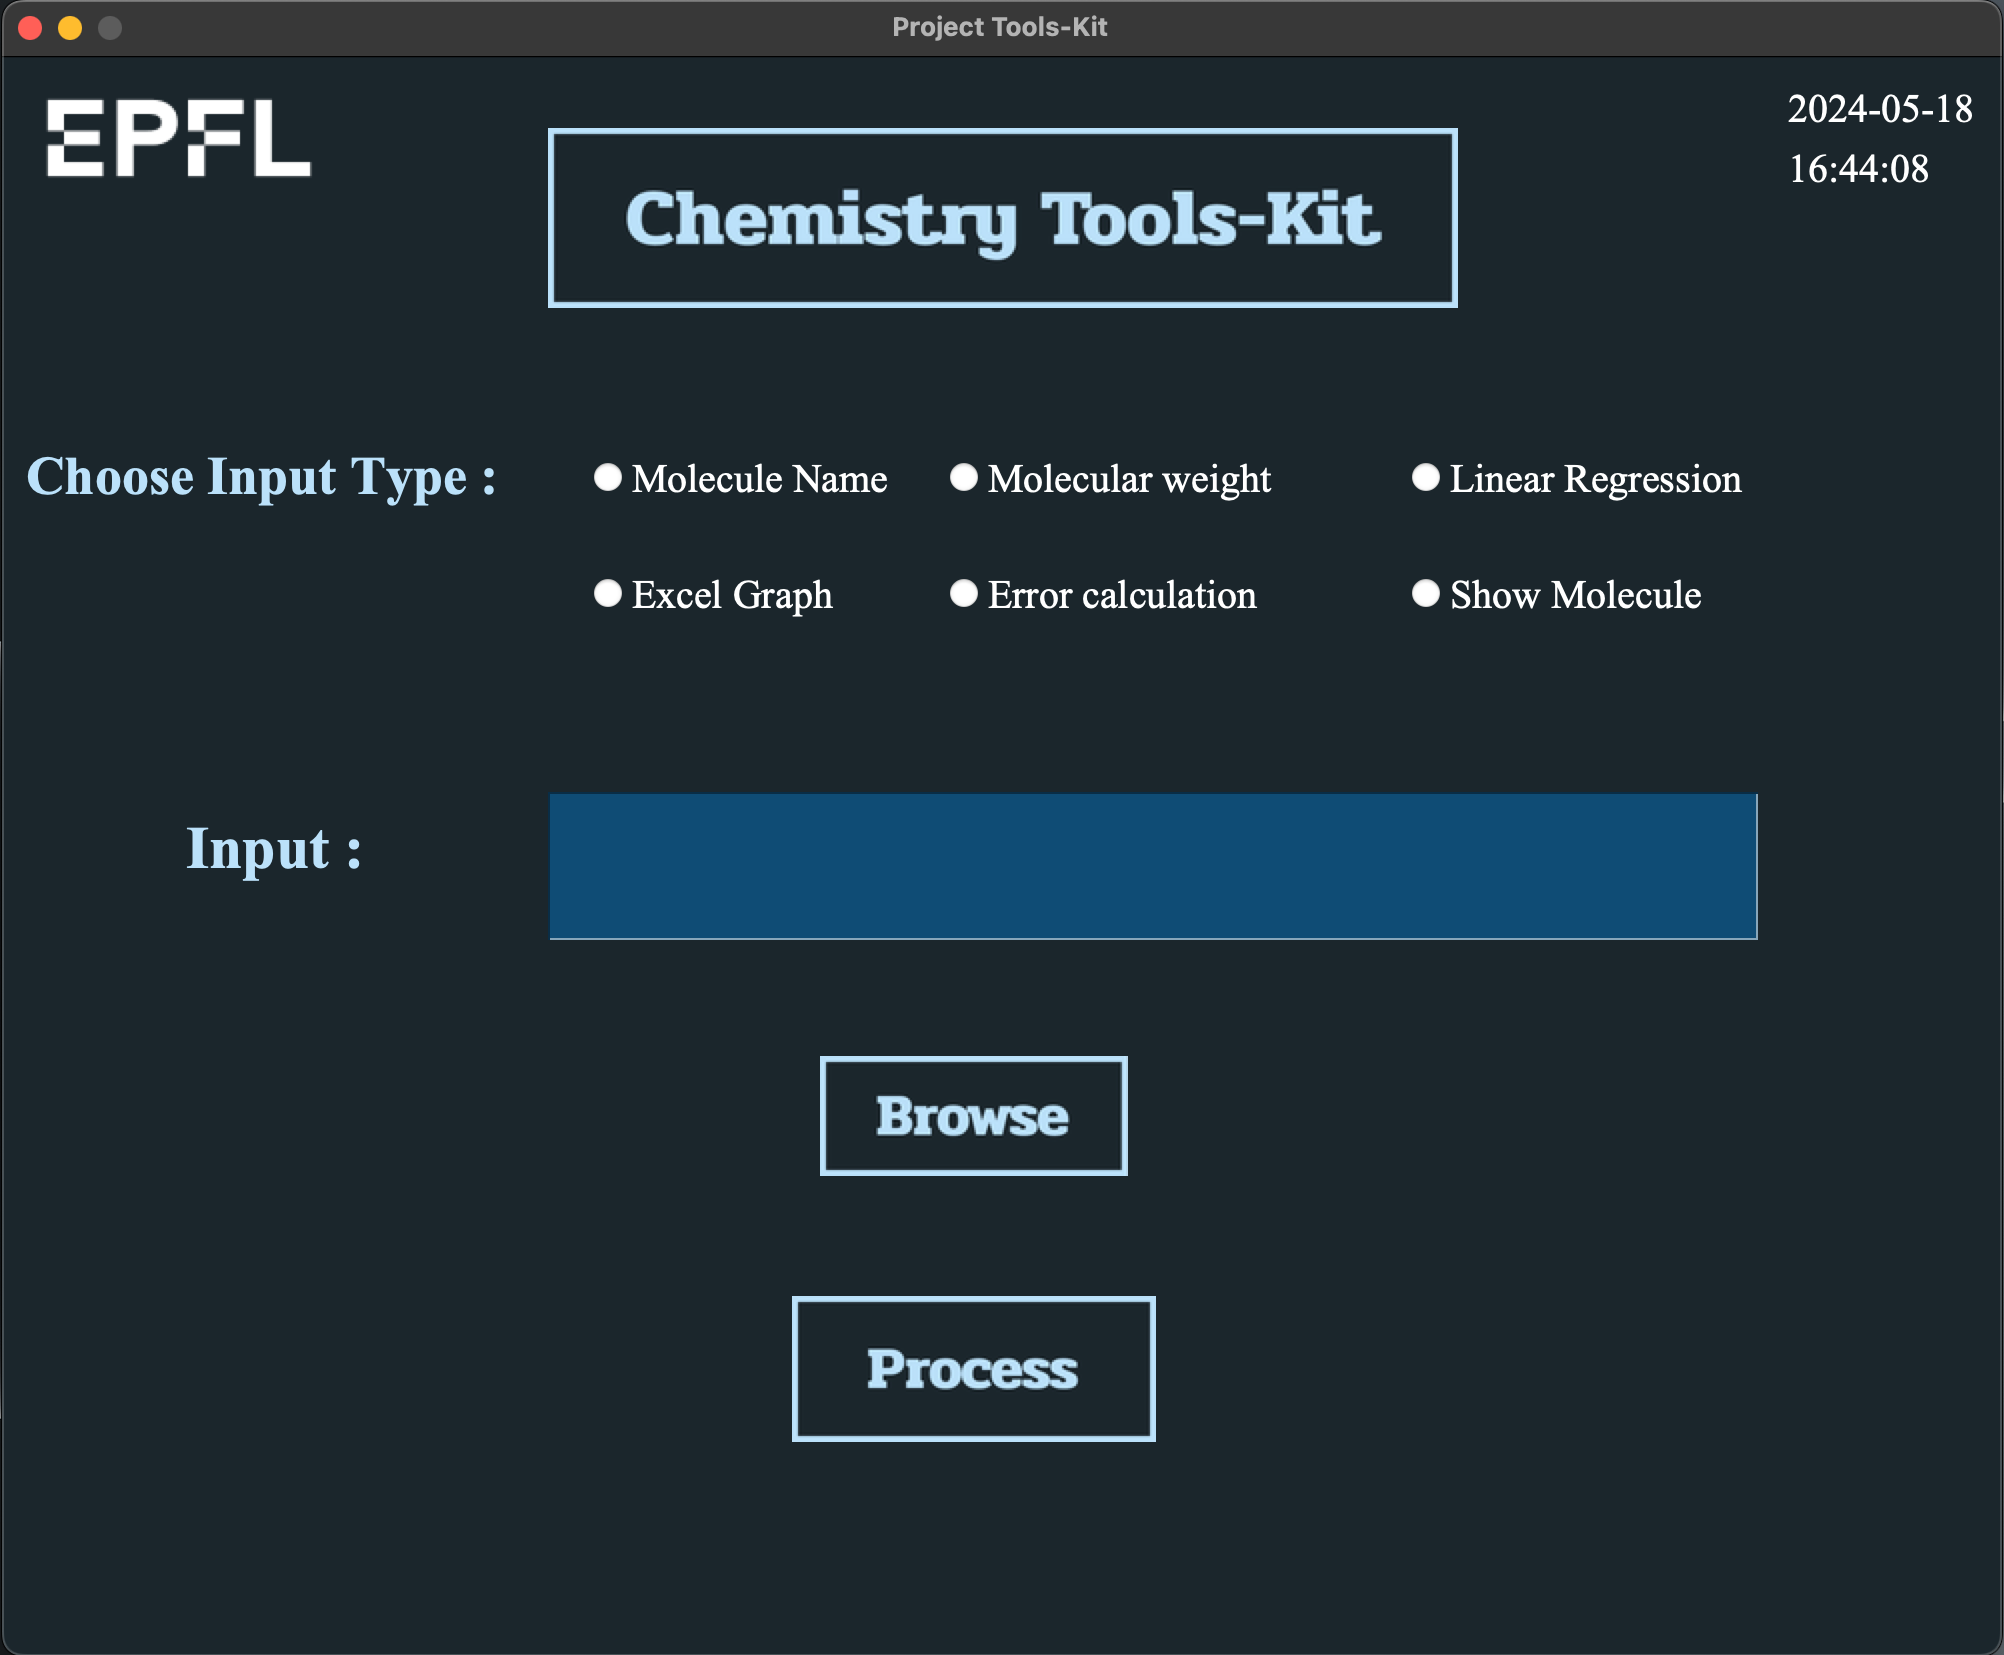Viewport: 2004px width, 1655px height.
Task: Click the Show Molecule radio circle
Action: [x=1425, y=595]
